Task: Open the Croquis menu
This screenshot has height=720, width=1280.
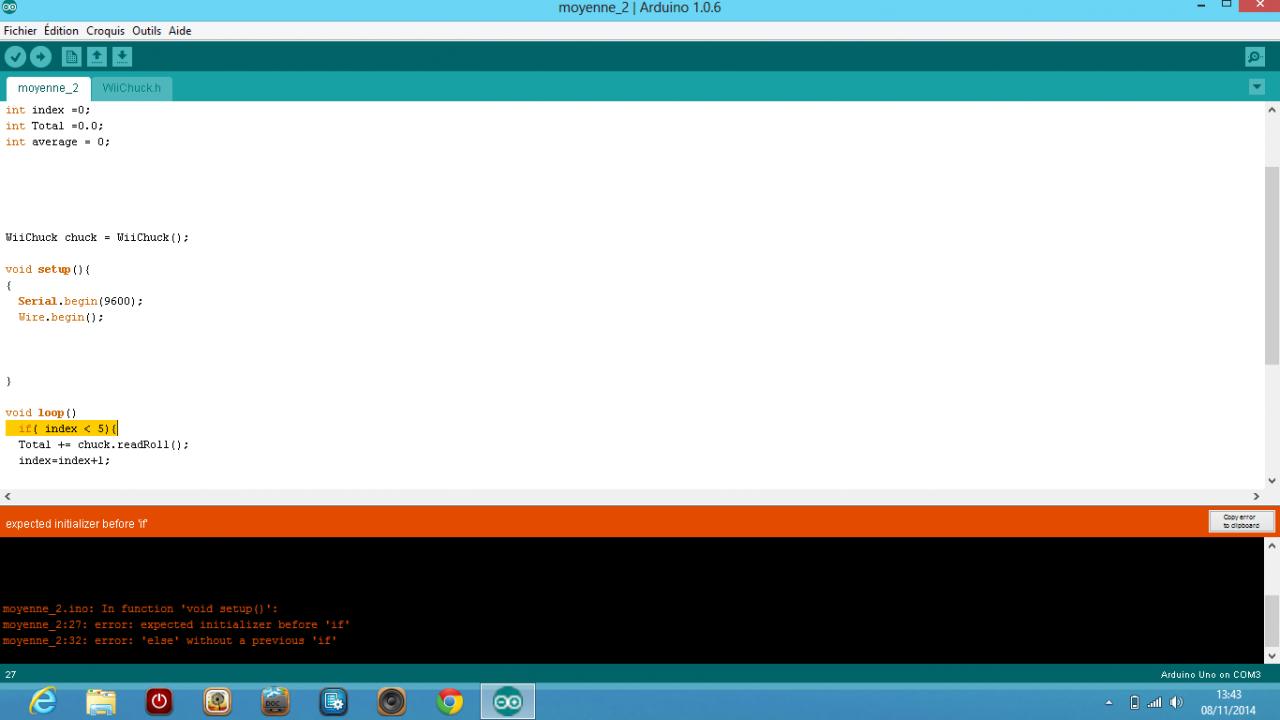Action: 105,31
